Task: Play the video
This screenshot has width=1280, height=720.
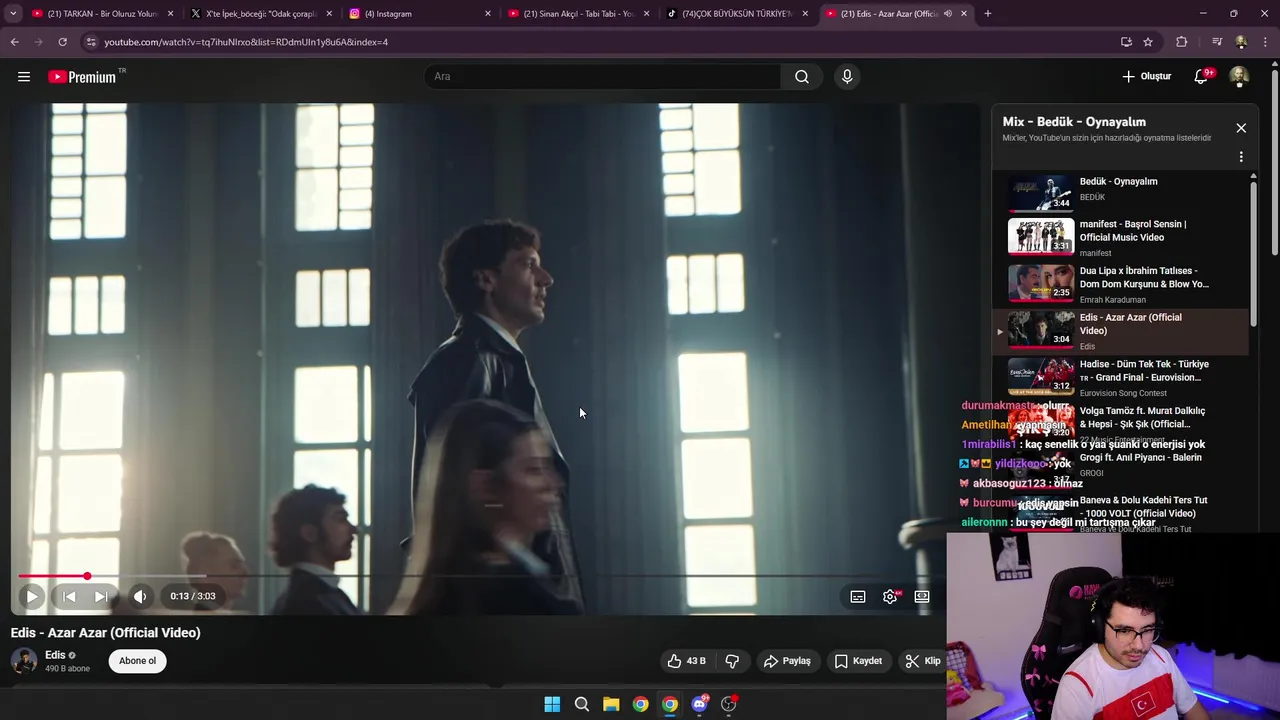Action: tap(31, 596)
